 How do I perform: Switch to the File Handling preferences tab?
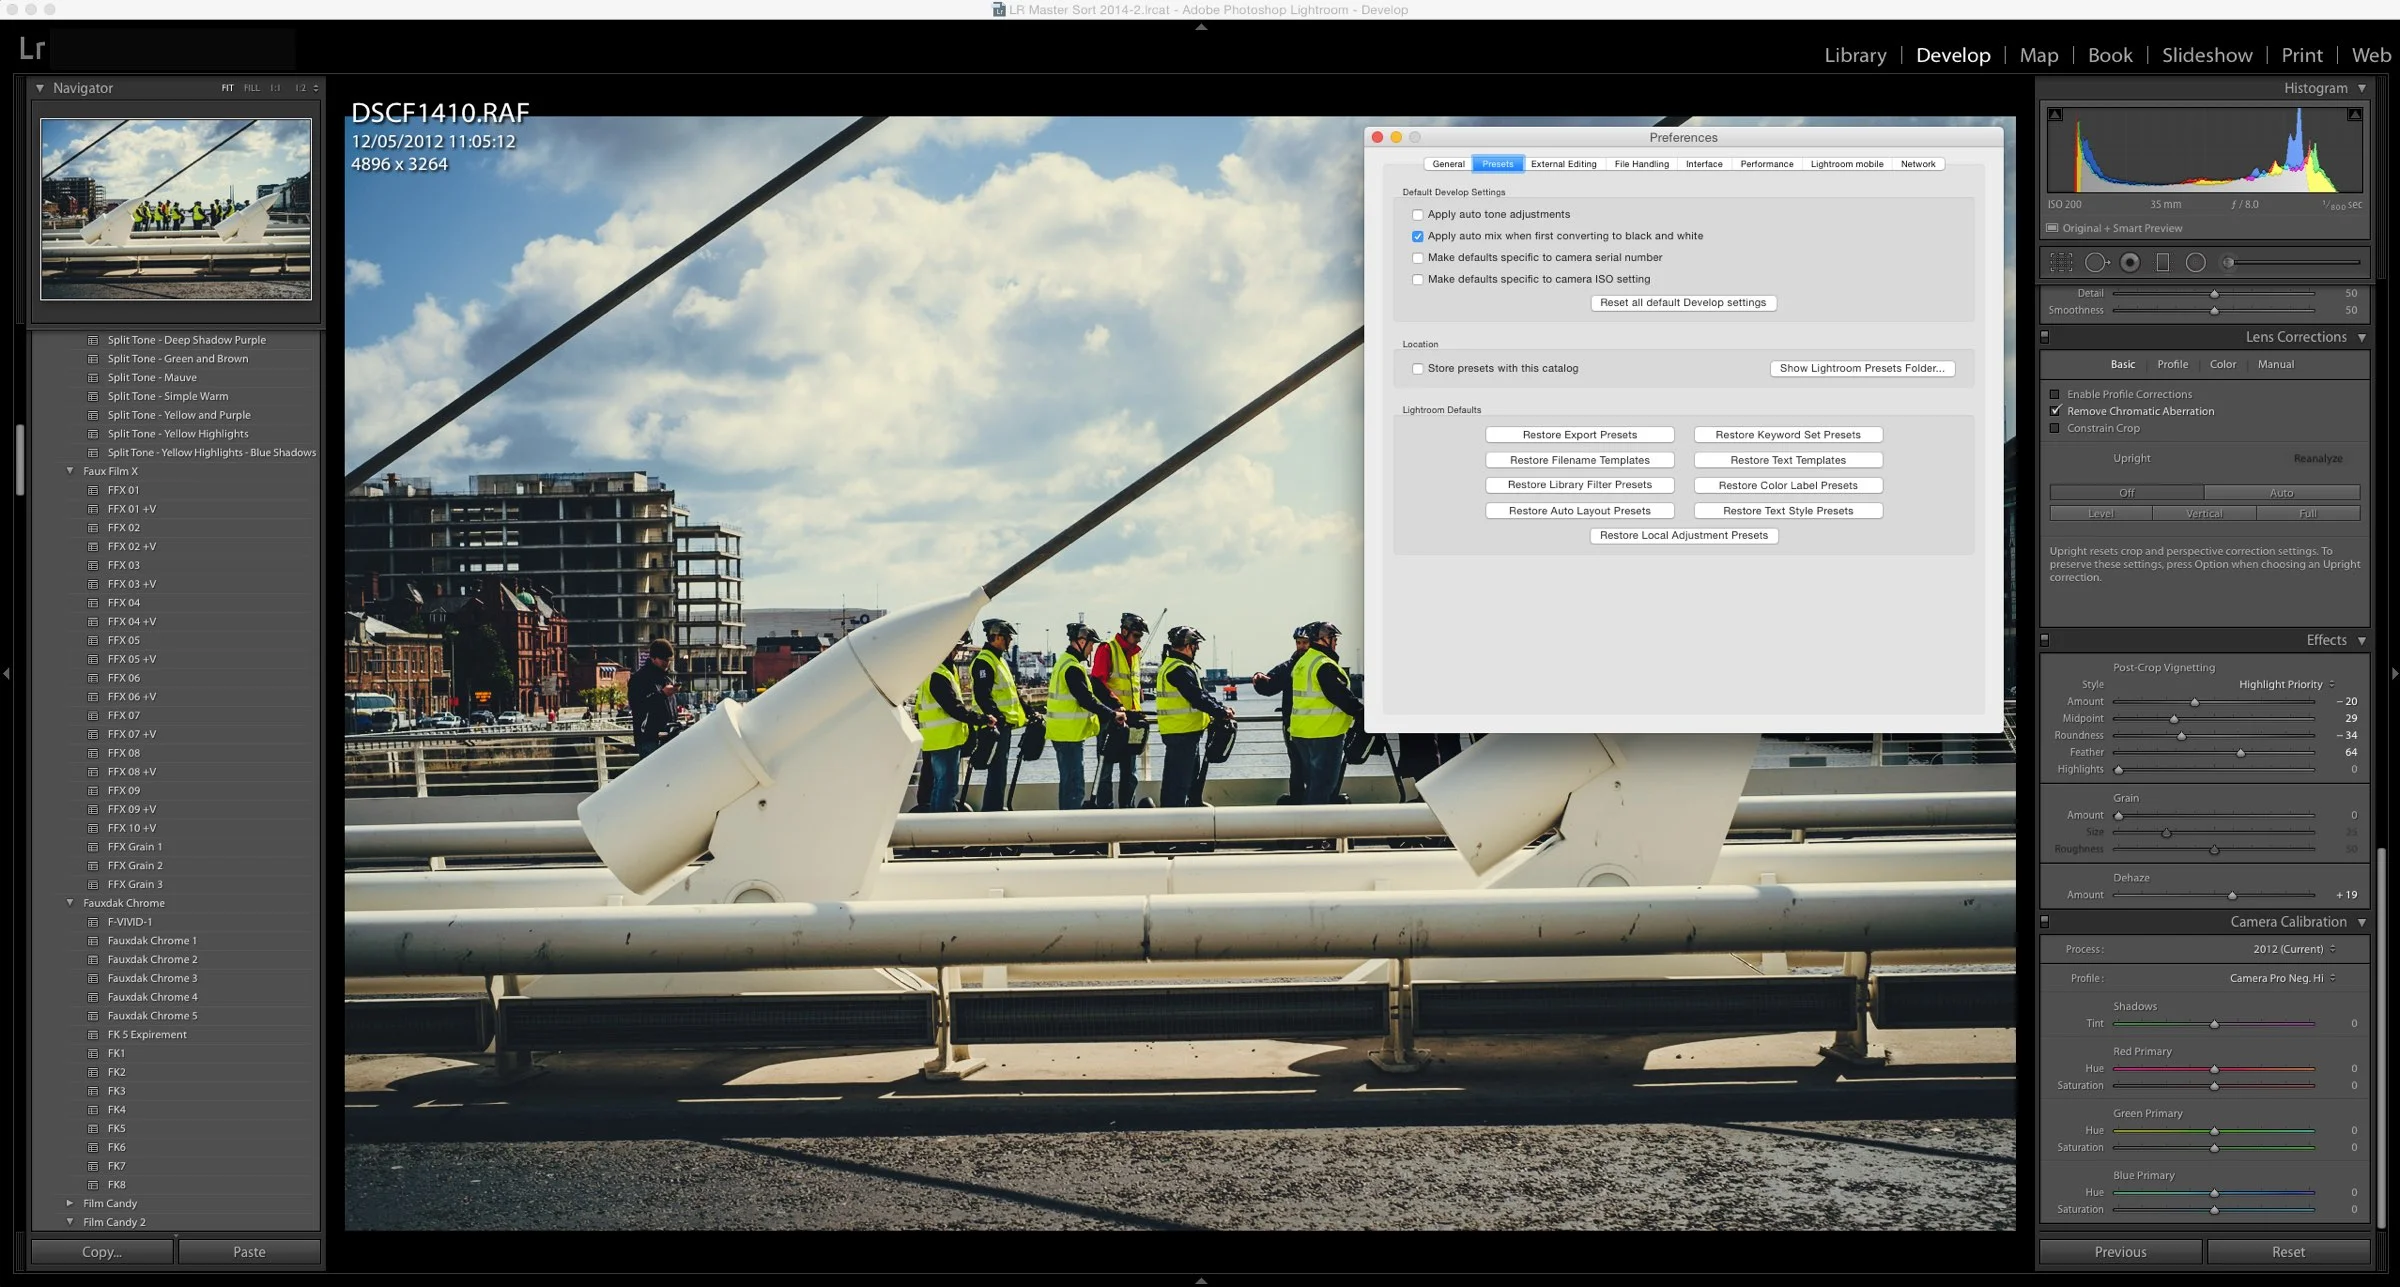tap(1641, 163)
